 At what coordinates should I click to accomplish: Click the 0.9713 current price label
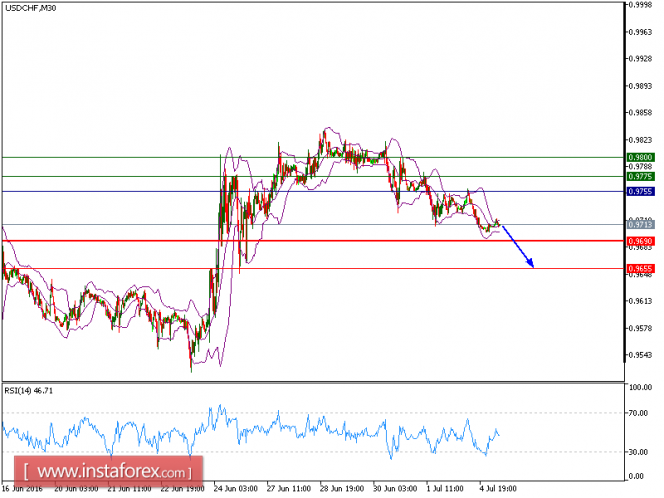640,224
